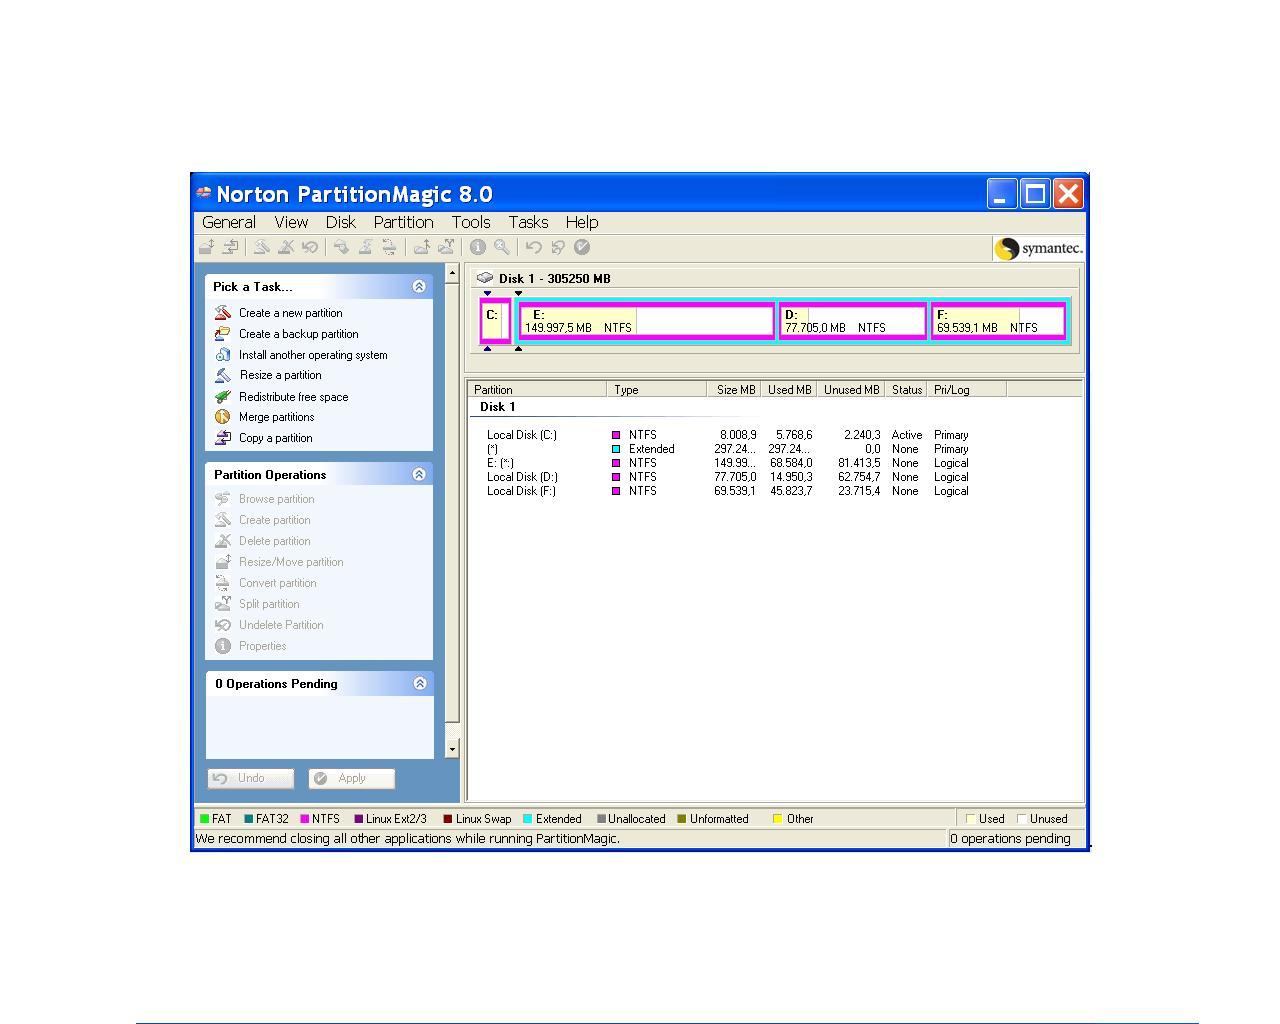Click the Undelete Partition operation icon
Image resolution: width=1280 pixels, height=1024 pixels.
pos(223,625)
